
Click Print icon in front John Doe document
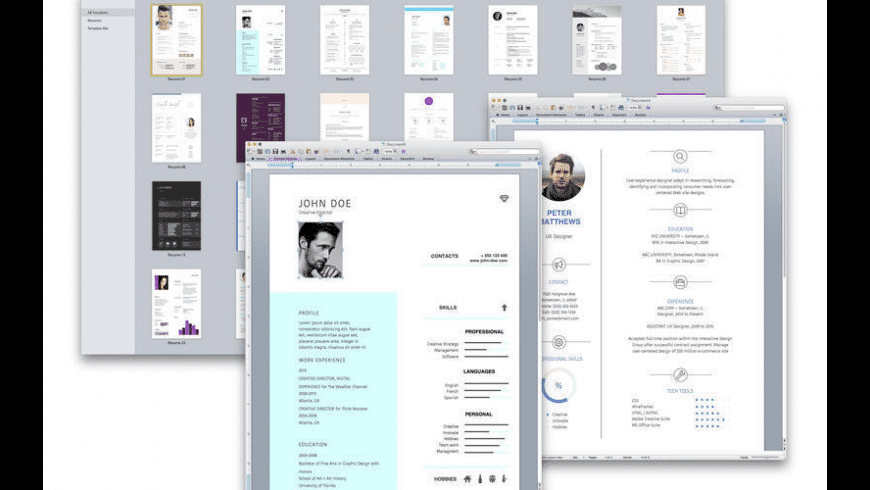coord(284,151)
